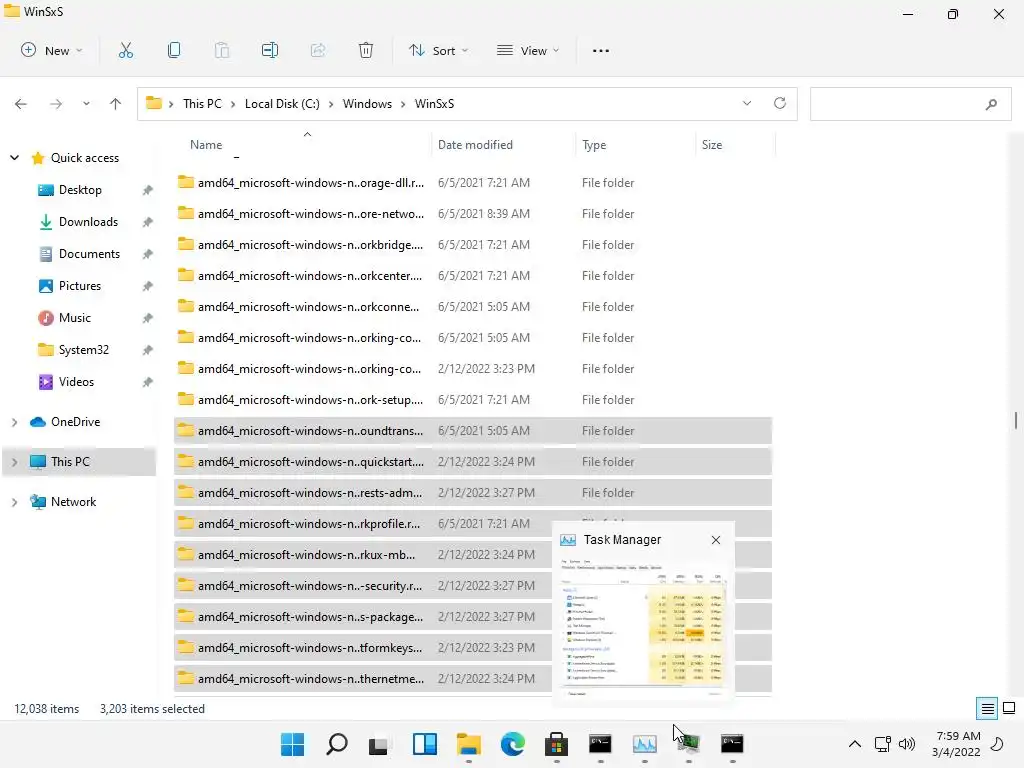This screenshot has height=768, width=1024.
Task: Open the New dropdown menu
Action: (52, 50)
